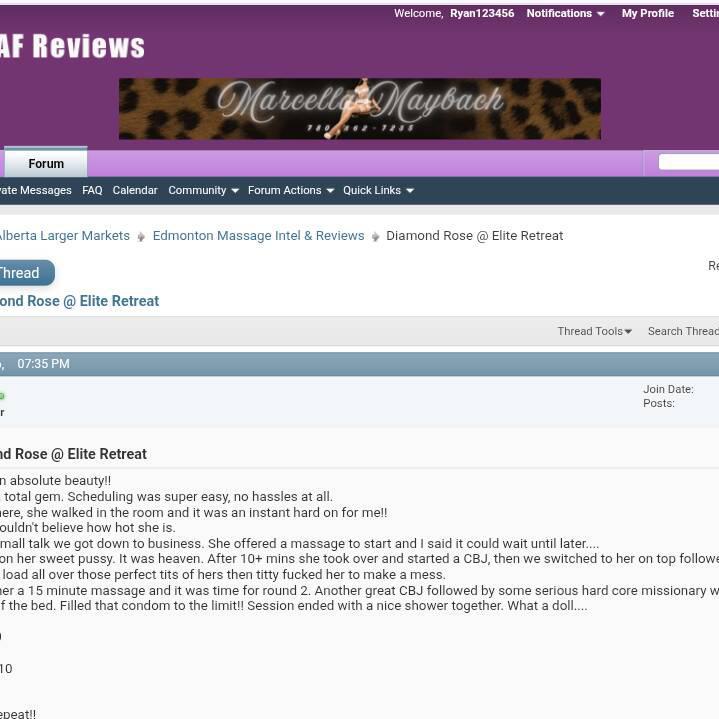Image resolution: width=719 pixels, height=719 pixels.
Task: Click the Ryan123456 username link
Action: point(482,14)
